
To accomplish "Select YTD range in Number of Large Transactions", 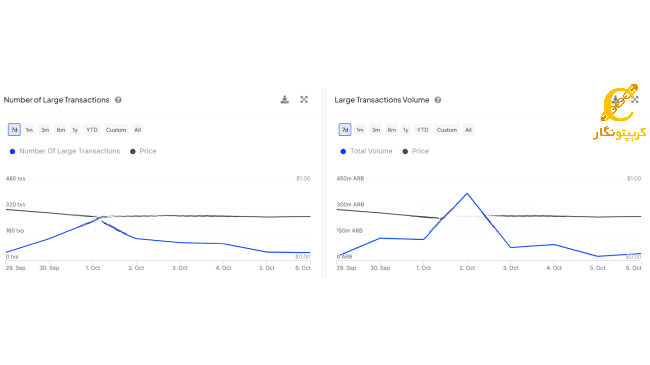I will click(92, 130).
